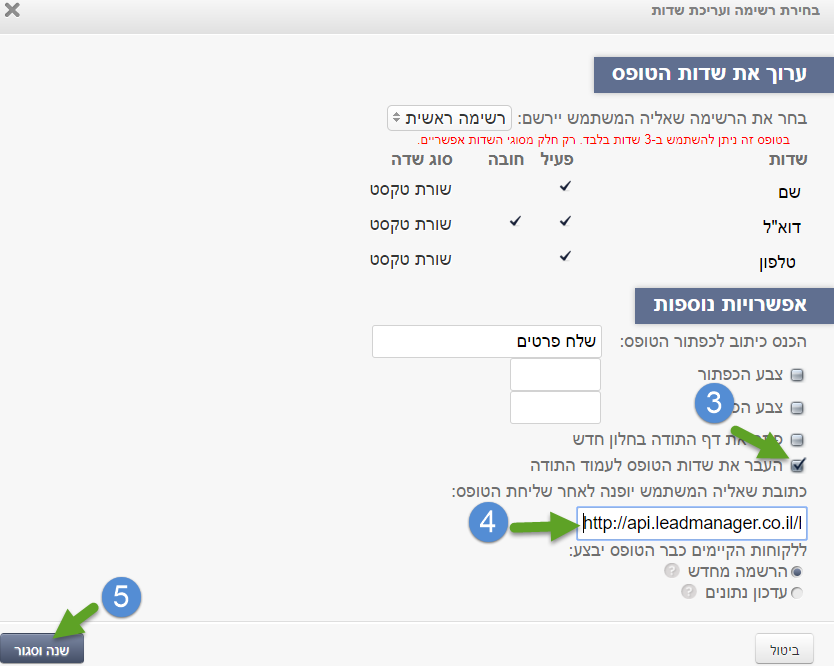Click the help icon beside הרשמה מחדש
The height and width of the screenshot is (666, 834).
[x=671, y=570]
